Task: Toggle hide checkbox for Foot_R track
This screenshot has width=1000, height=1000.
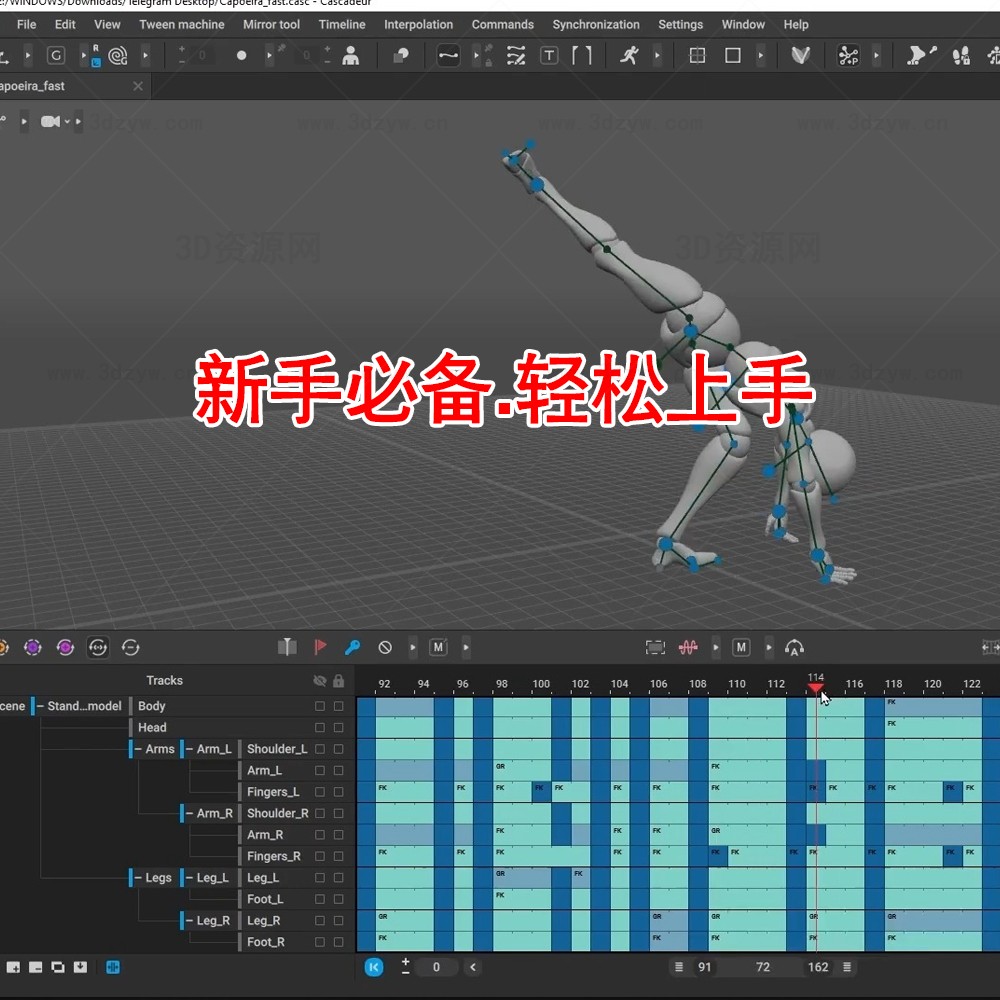Action: click(x=320, y=942)
